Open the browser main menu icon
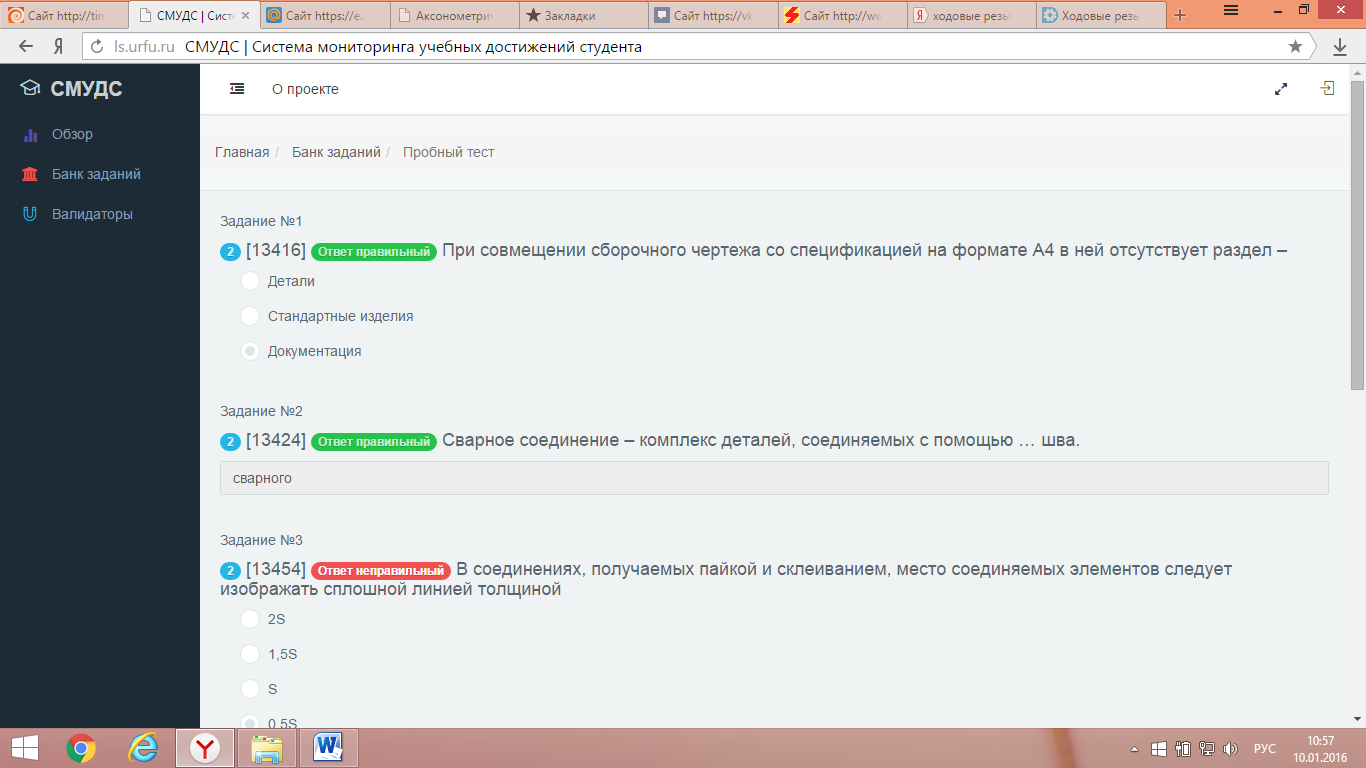 [x=1231, y=10]
